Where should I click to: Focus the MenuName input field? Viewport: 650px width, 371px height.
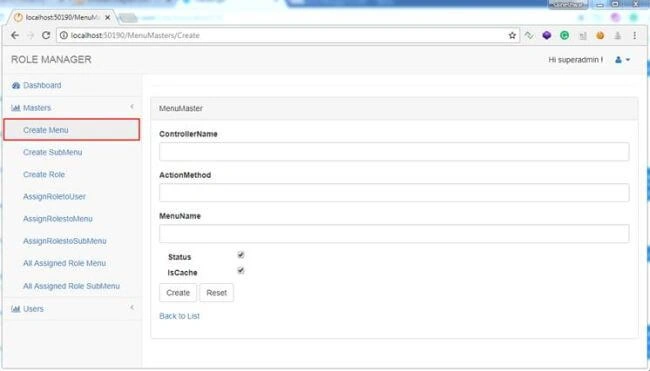point(394,234)
